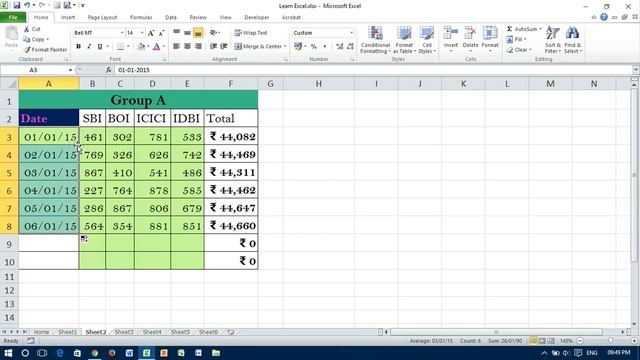Open Sort & Filter menu
640x360 pixels.
pyautogui.click(x=553, y=40)
